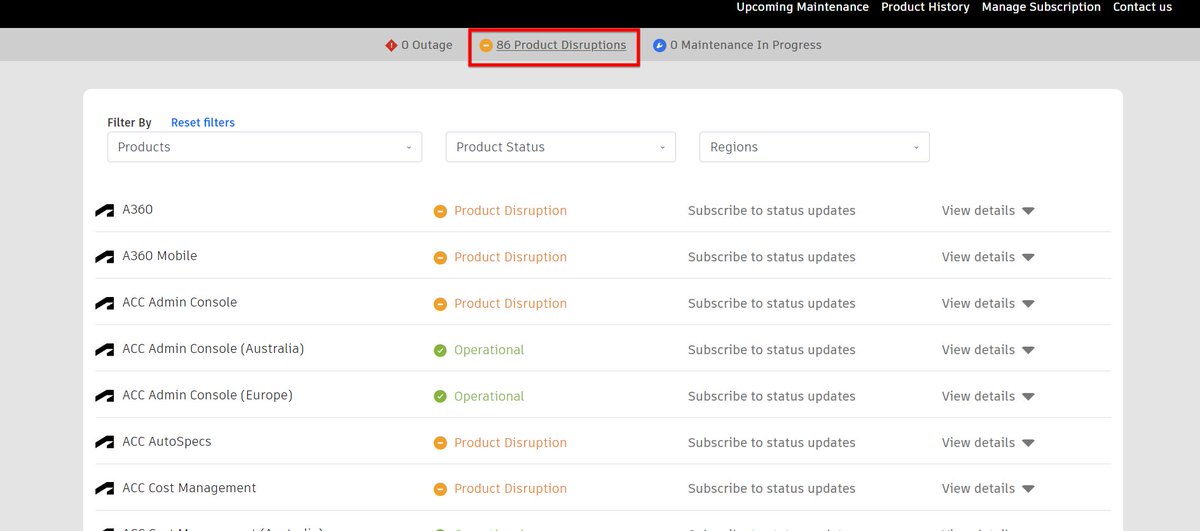Image resolution: width=1200 pixels, height=531 pixels.
Task: Open the Product Status filter dropdown
Action: coord(560,147)
